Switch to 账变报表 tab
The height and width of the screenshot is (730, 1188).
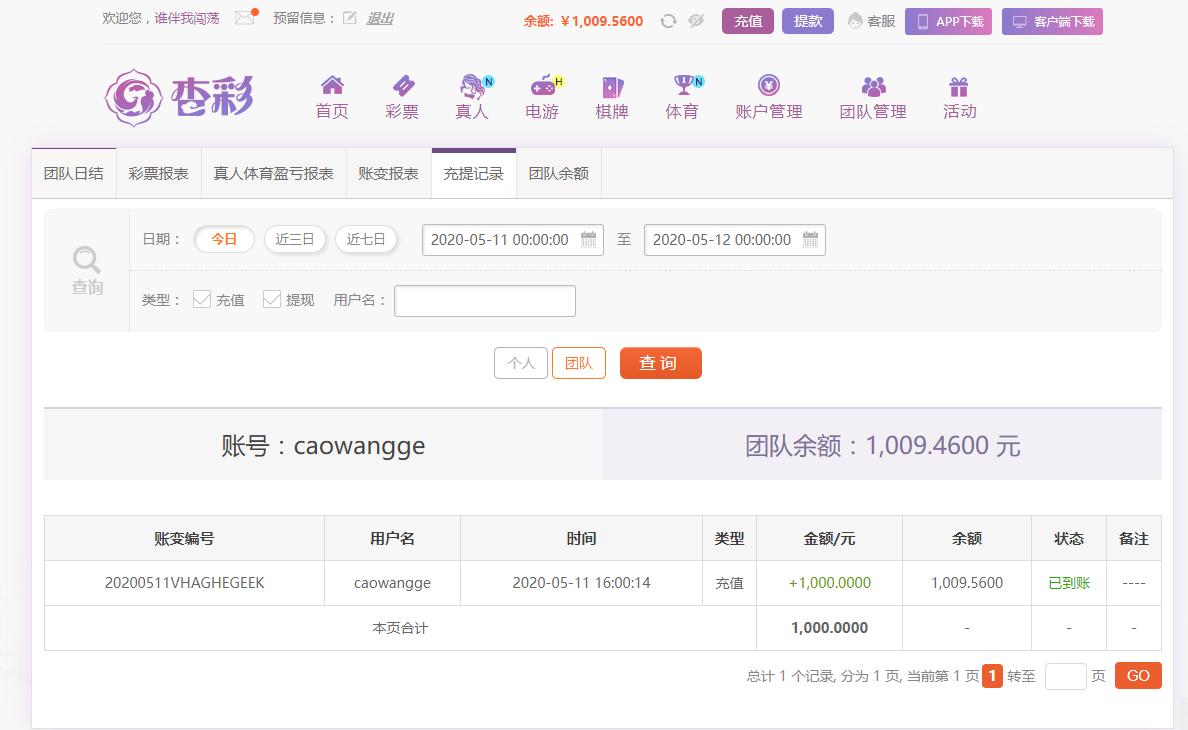(x=389, y=173)
